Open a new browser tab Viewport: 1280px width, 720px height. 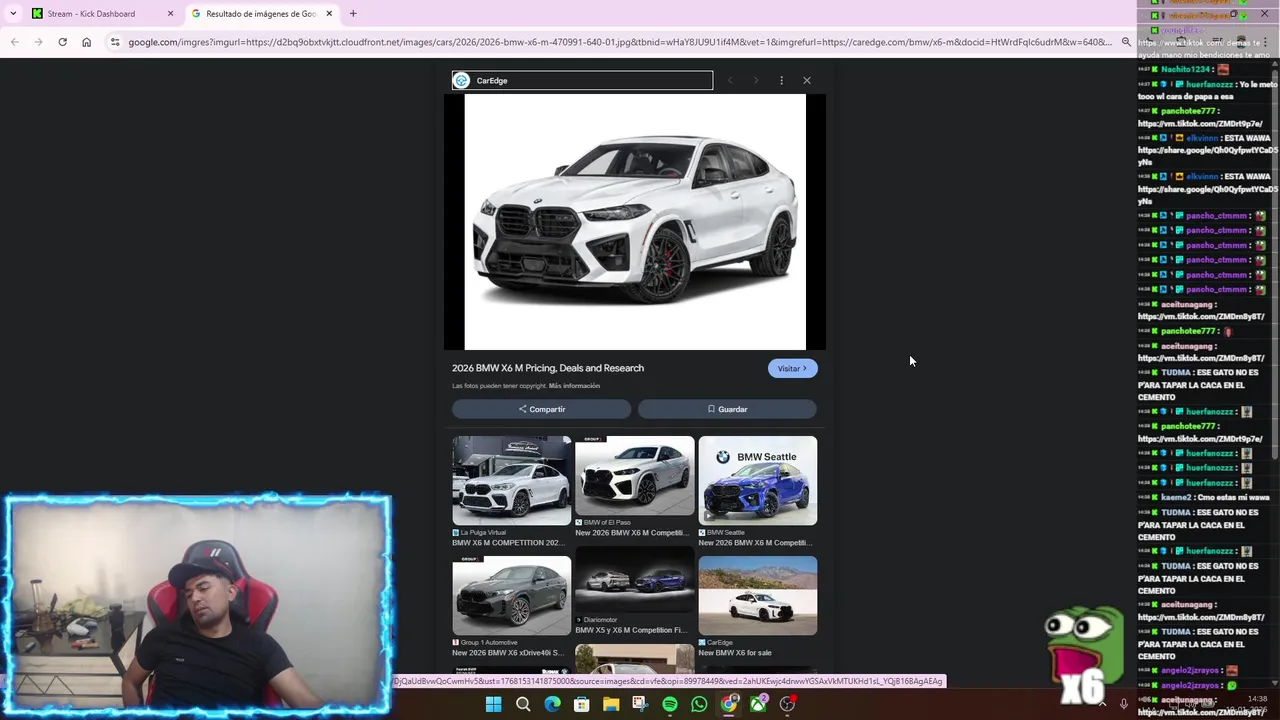click(x=353, y=14)
